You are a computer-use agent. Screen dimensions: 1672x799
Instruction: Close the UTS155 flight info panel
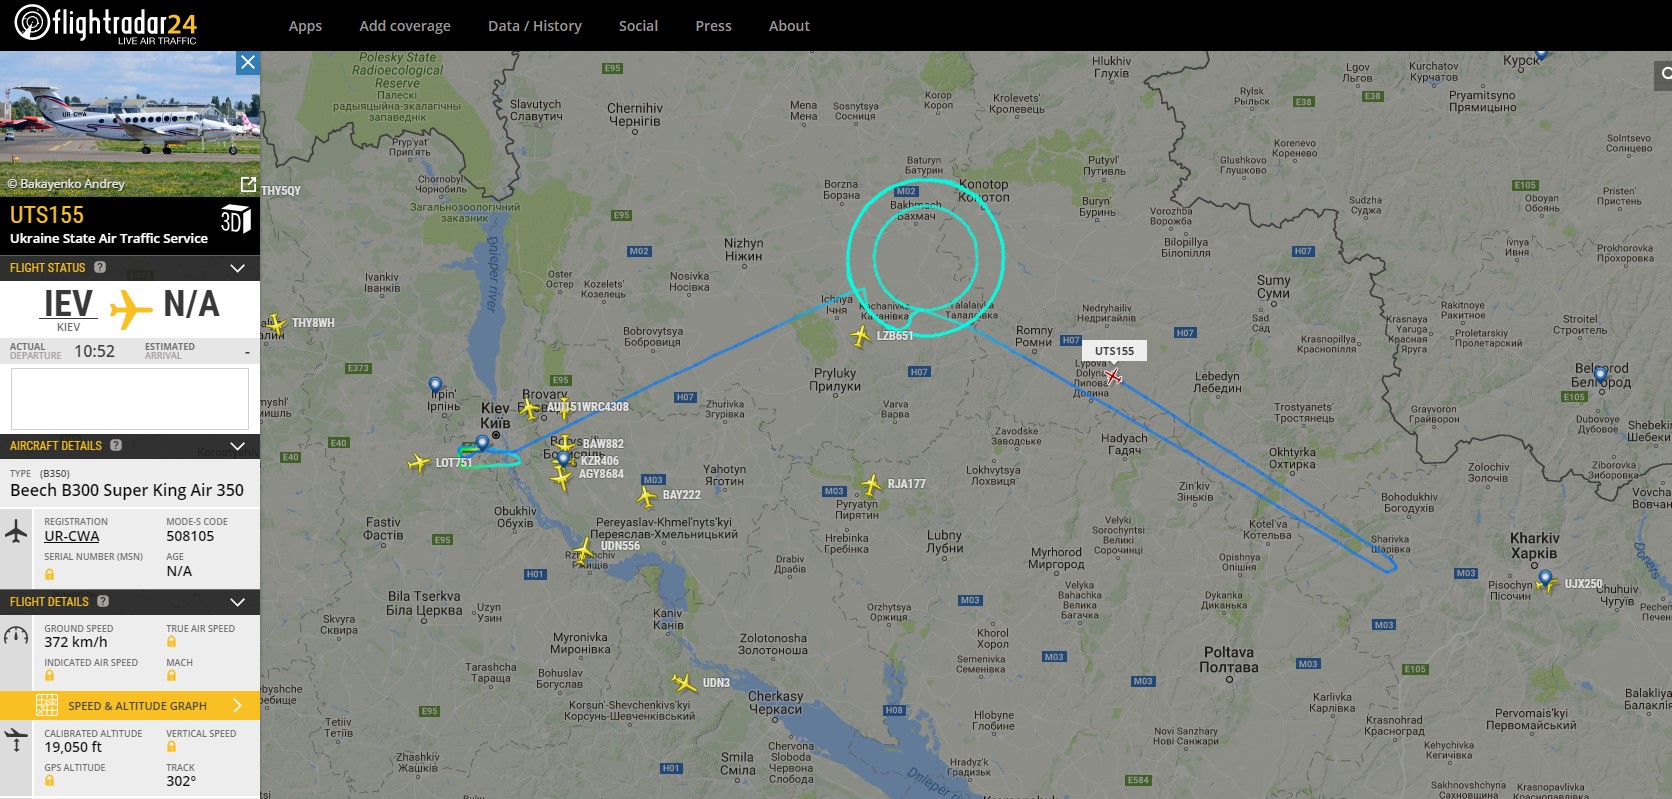(248, 63)
